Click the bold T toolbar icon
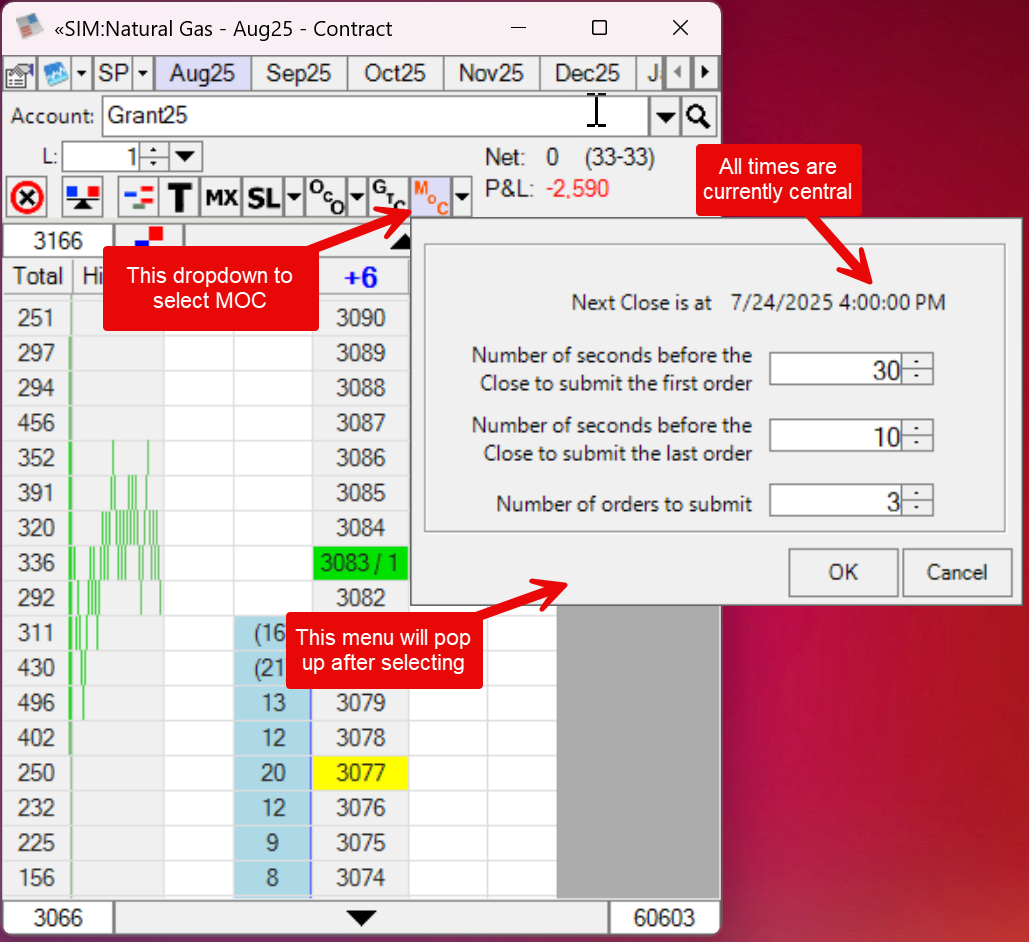This screenshot has width=1029, height=942. (180, 198)
